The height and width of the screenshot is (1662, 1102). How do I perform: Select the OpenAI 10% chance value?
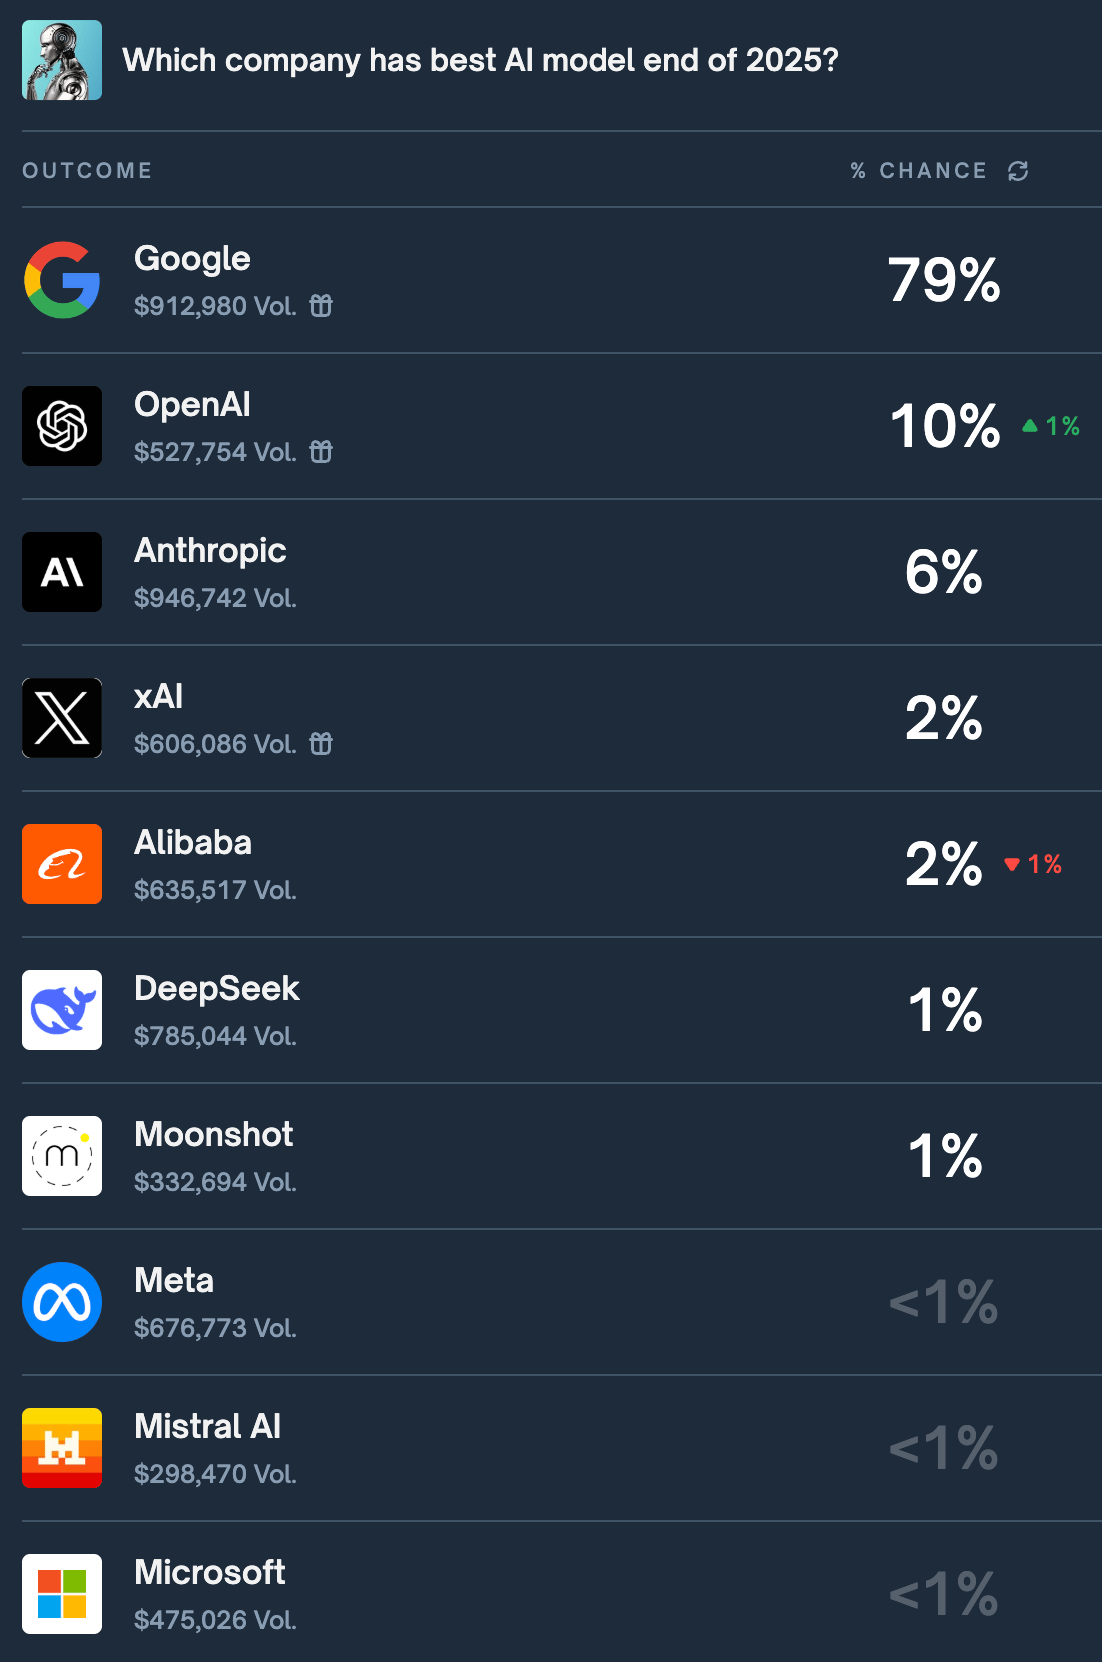[x=944, y=426]
